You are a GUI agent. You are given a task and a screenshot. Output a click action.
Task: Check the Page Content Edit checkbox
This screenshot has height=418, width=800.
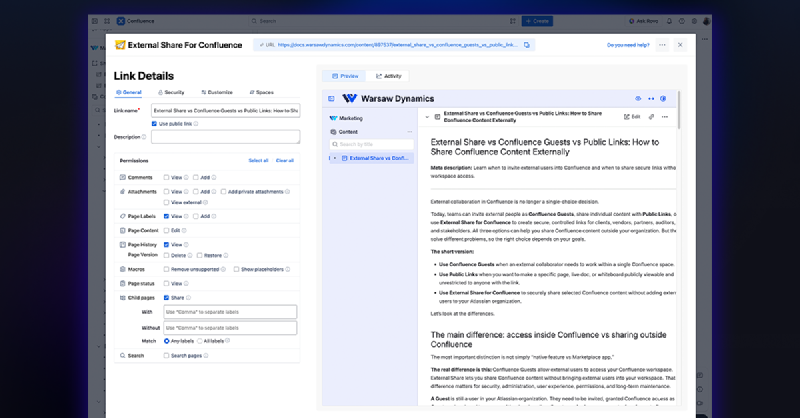(166, 231)
